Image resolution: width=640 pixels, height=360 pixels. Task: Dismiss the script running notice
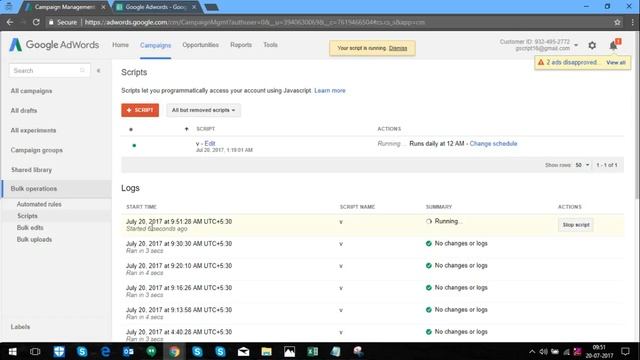(398, 48)
